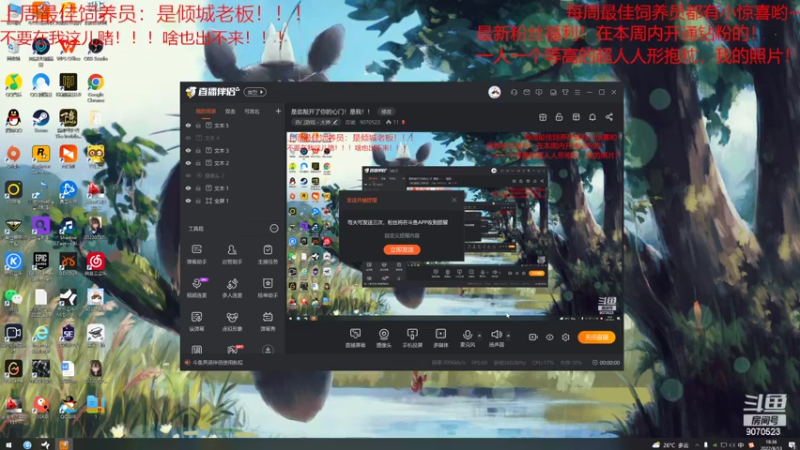
Task: Open the OBS Studio desktop shortcut
Action: [95, 49]
